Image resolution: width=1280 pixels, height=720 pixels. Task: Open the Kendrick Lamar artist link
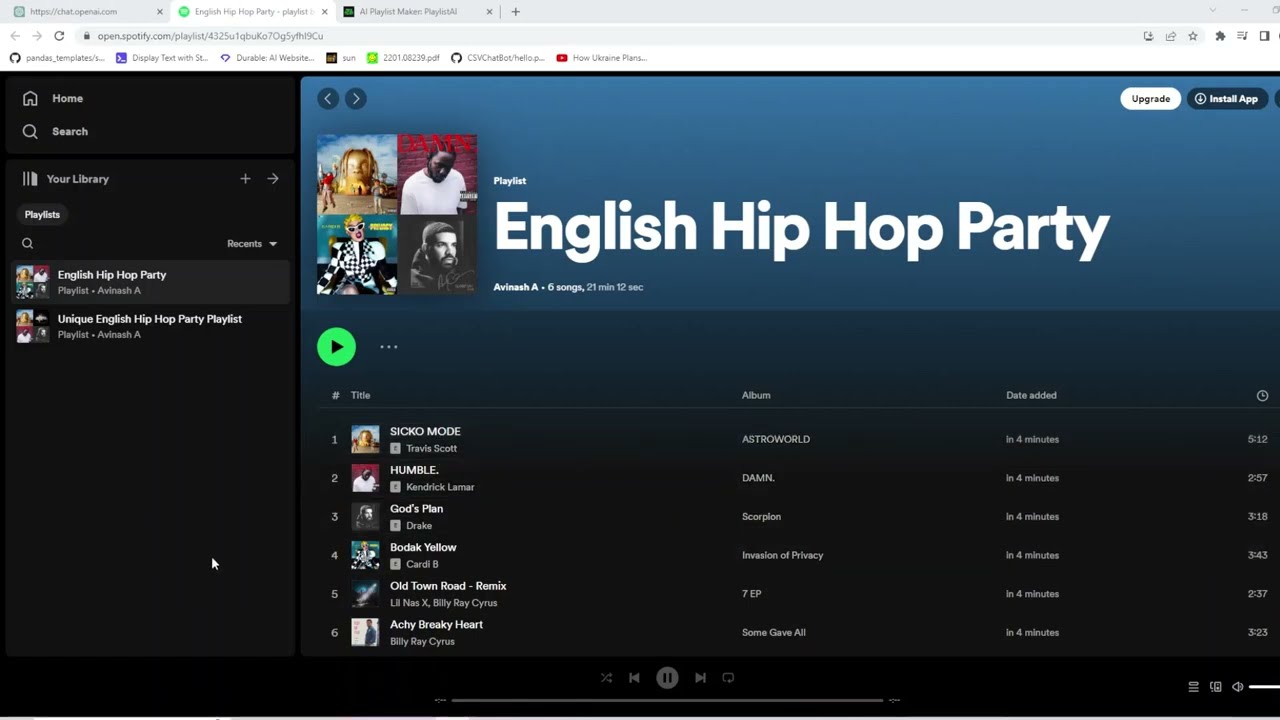pos(440,487)
